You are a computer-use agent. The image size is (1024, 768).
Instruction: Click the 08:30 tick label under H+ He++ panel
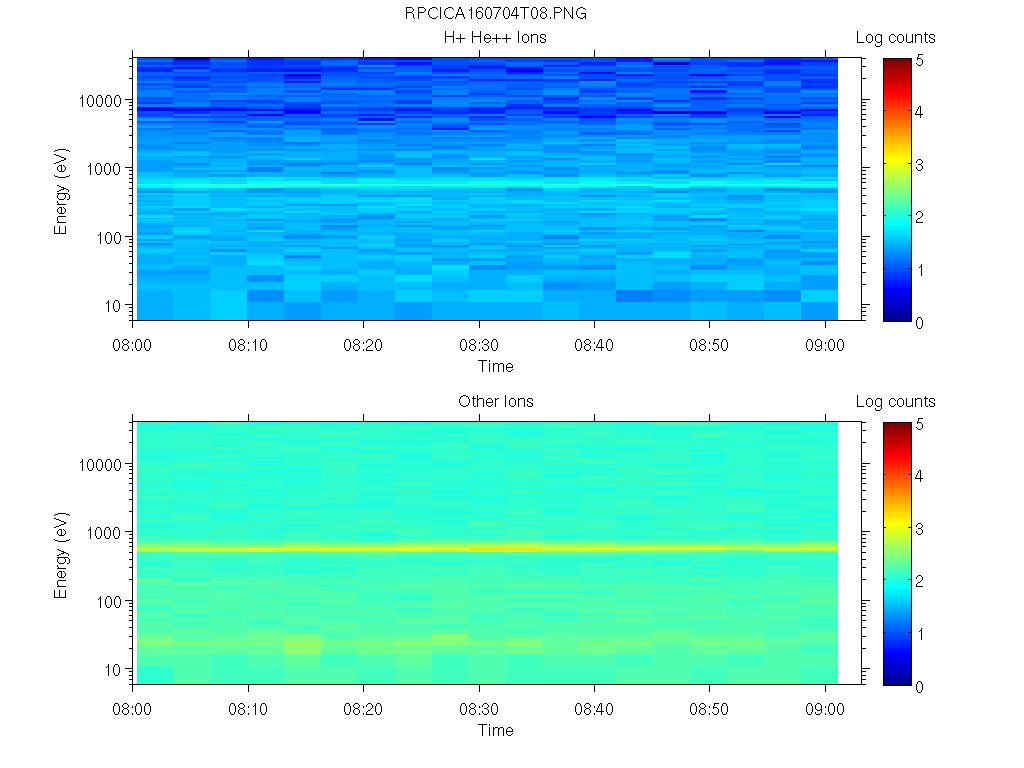479,345
